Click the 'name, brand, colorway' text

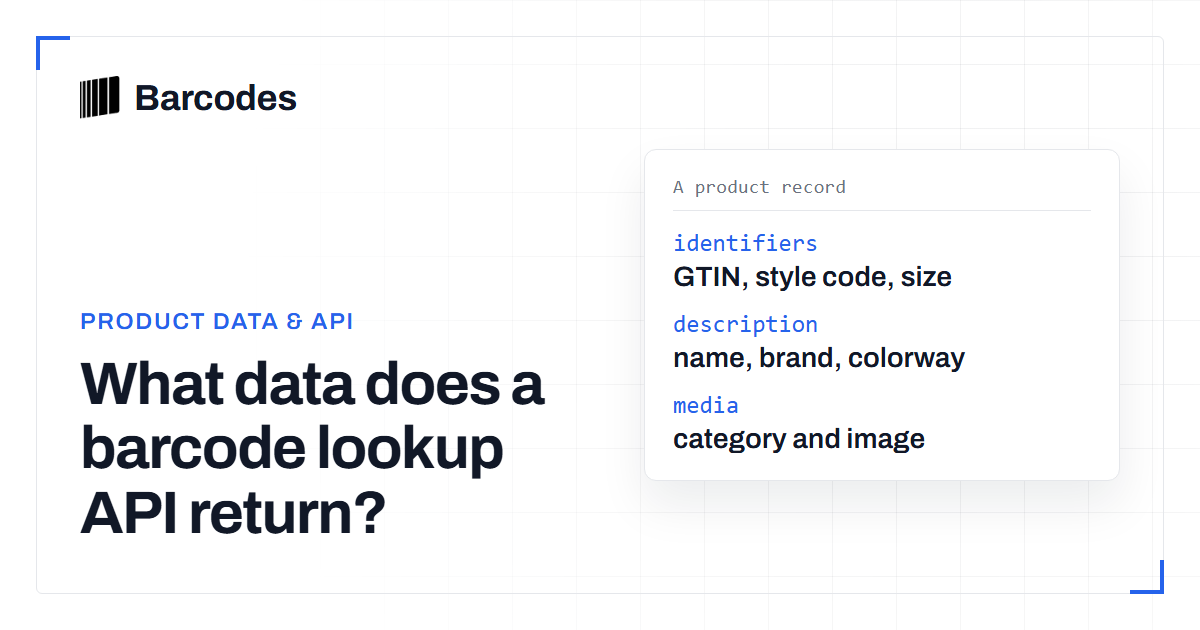819,358
